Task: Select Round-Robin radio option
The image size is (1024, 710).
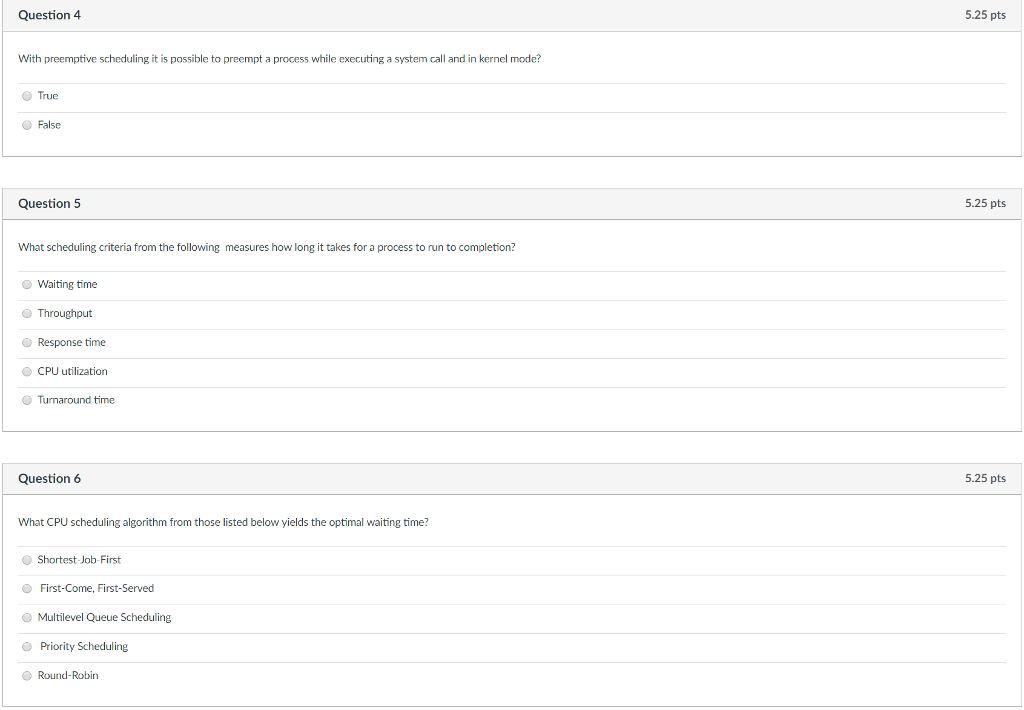Action: (x=27, y=676)
